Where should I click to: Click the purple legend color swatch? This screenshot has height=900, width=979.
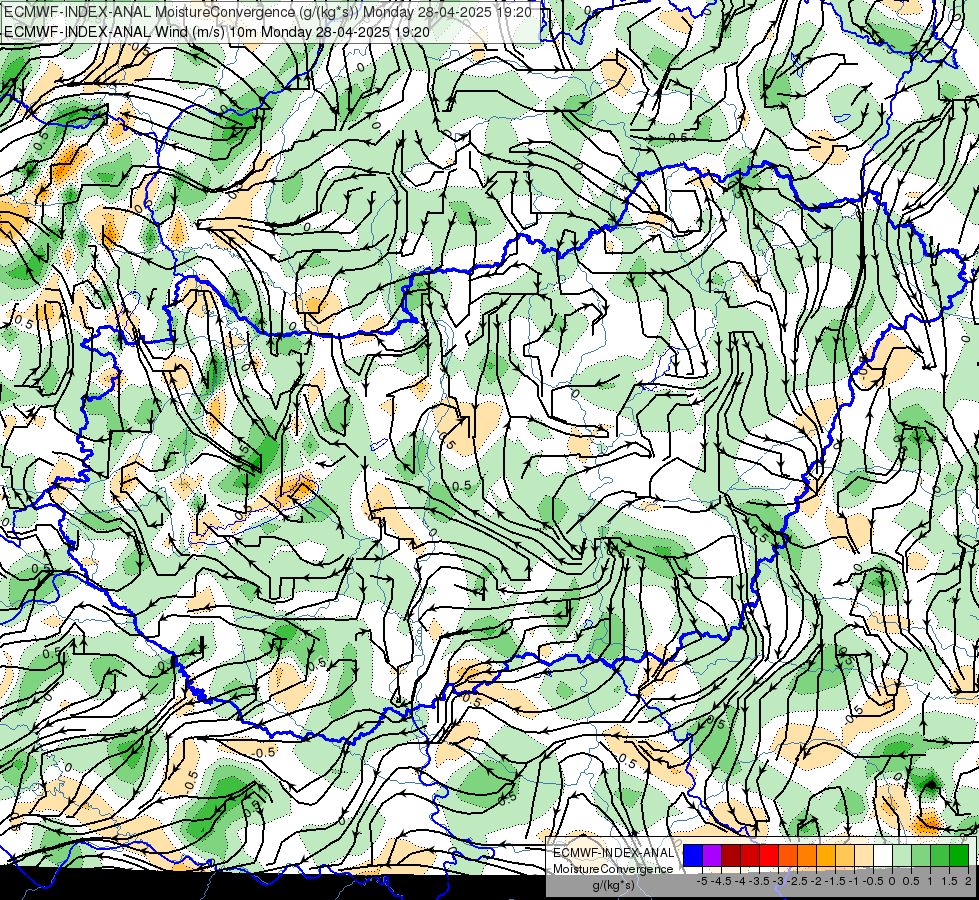[x=712, y=856]
